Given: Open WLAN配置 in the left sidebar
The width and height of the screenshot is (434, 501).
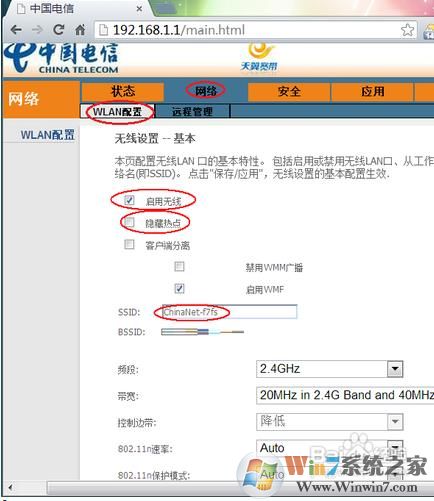Looking at the screenshot, I should tap(47, 135).
